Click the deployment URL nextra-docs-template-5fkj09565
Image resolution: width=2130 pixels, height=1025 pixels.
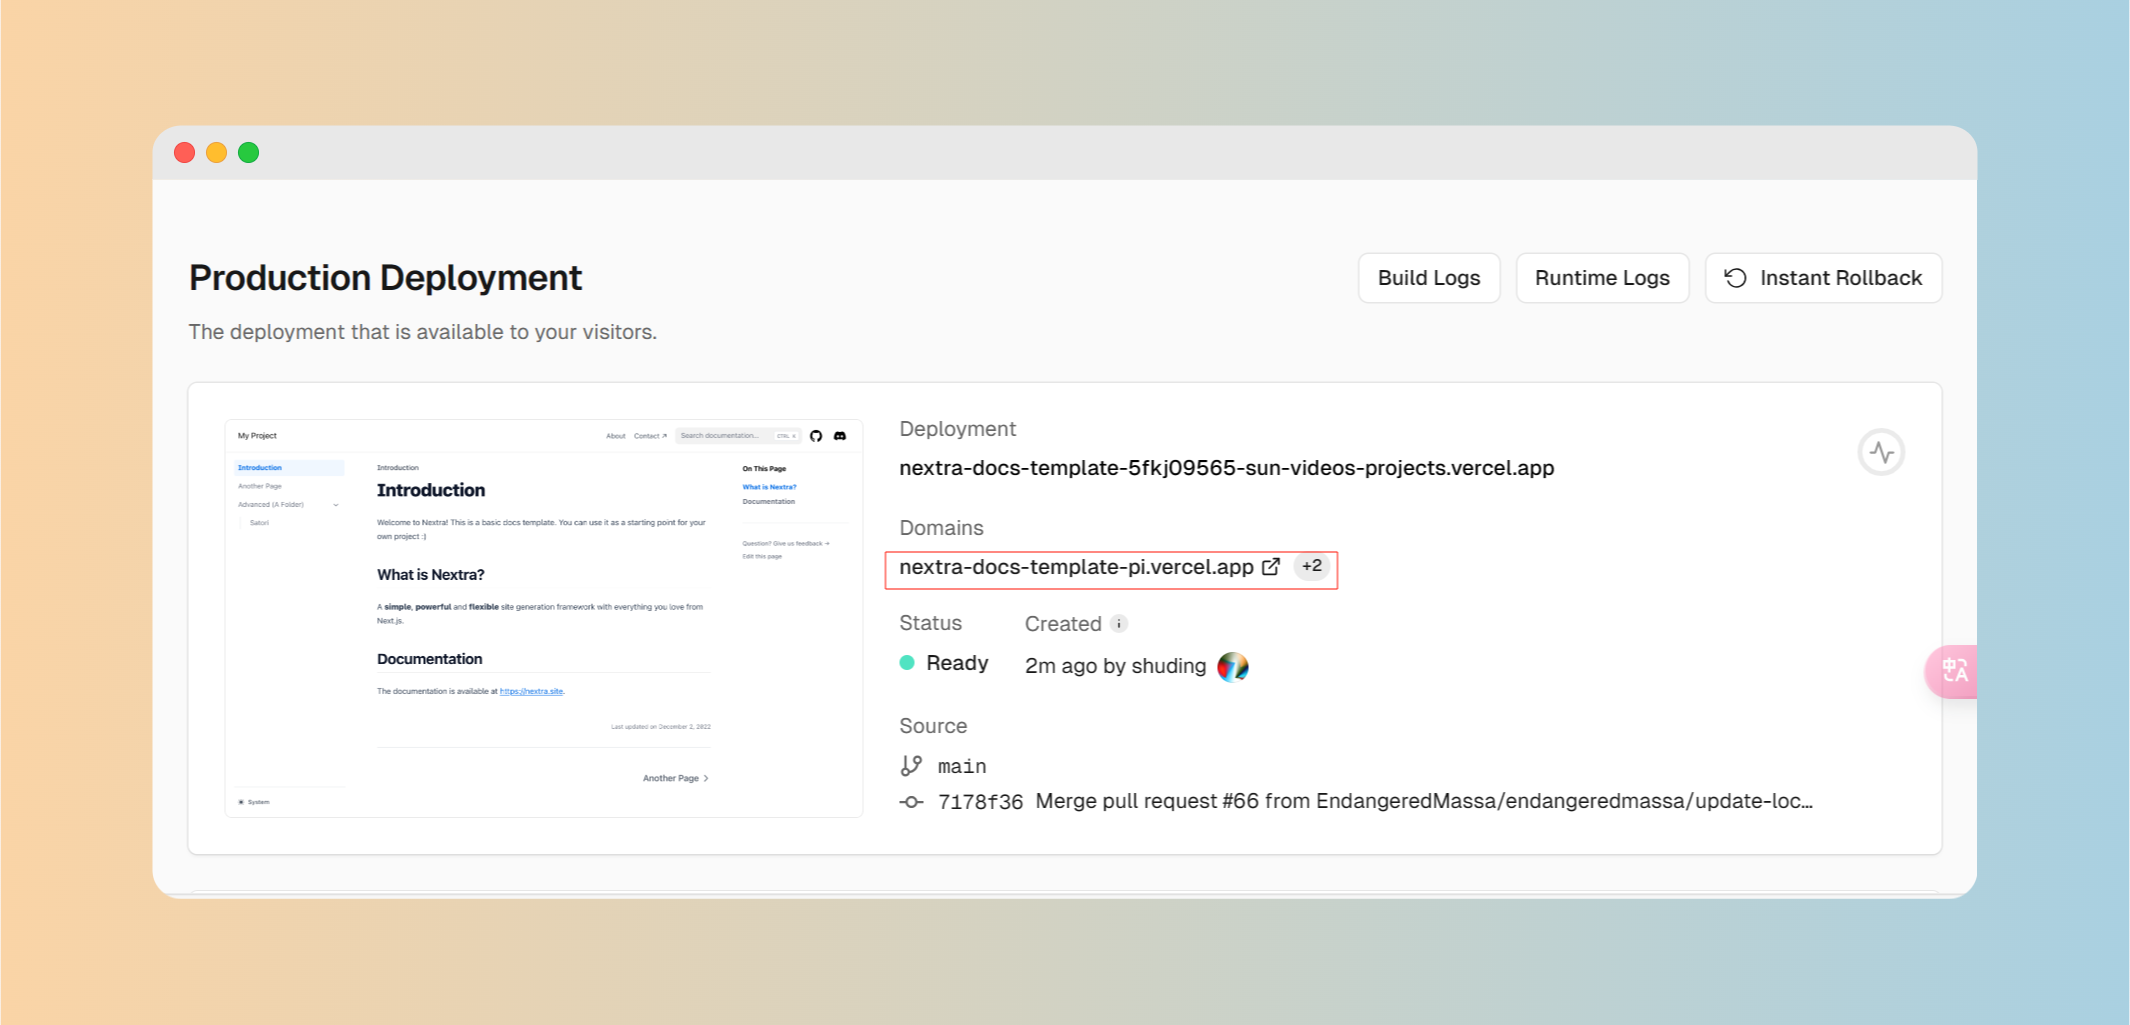tap(1226, 468)
